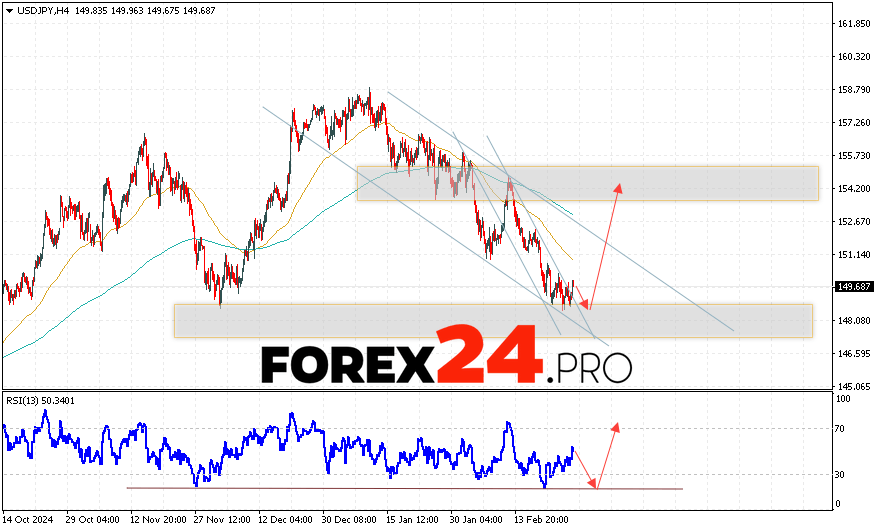Image resolution: width=878 pixels, height=531 pixels.
Task: Click the 161.850 price axis label
Action: click(852, 24)
